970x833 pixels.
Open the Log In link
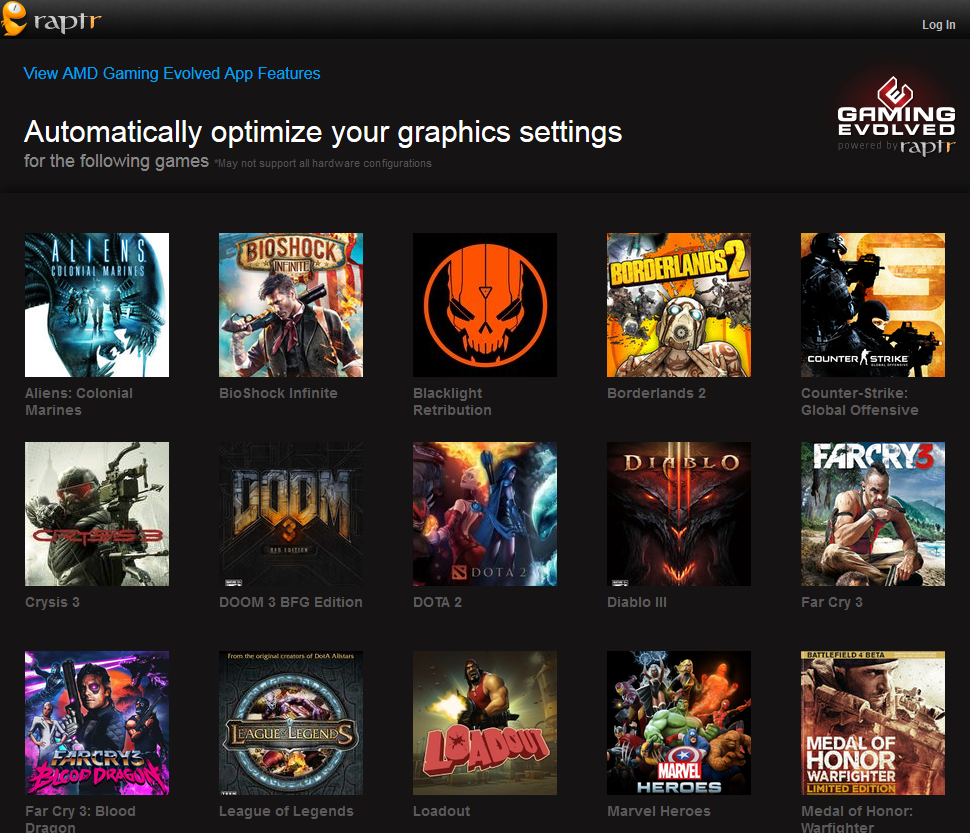pos(938,25)
